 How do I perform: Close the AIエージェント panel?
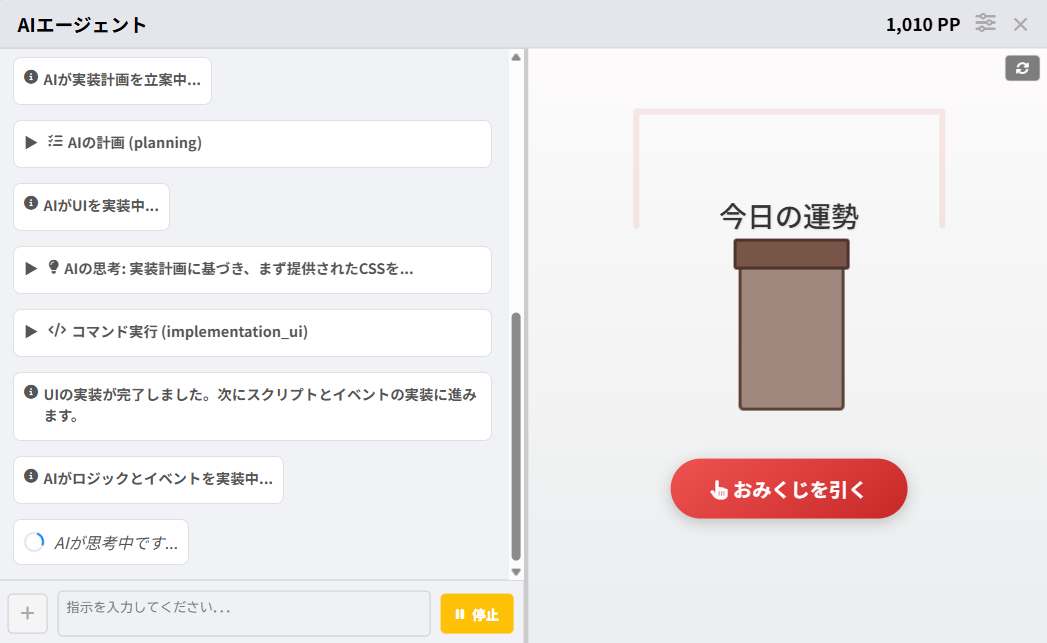click(x=1020, y=24)
